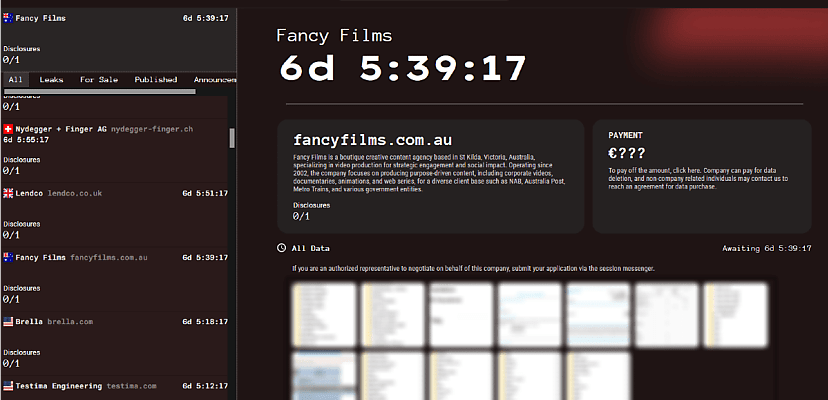Open the first blurred thumbnail in the top row

(324, 315)
